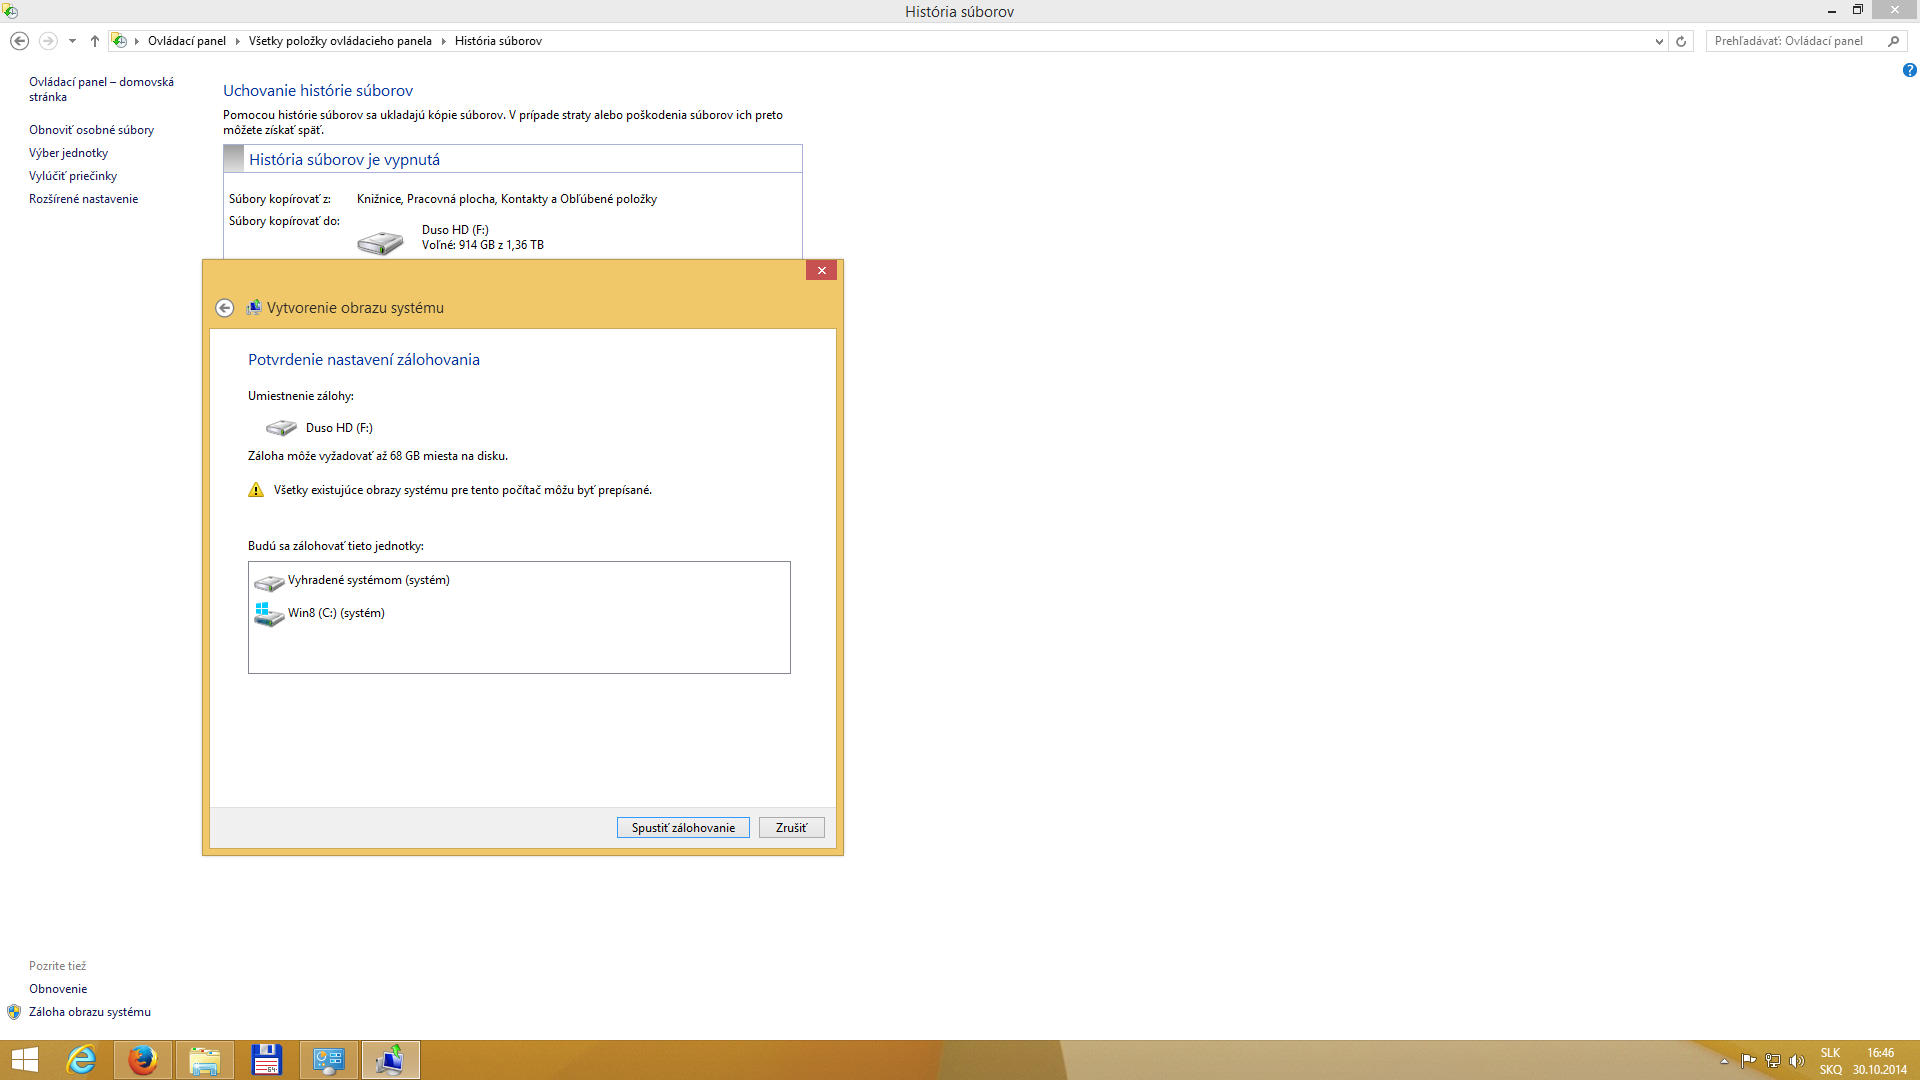The image size is (1920, 1080).
Task: Click the 'Zrušiť' button
Action: 791,828
